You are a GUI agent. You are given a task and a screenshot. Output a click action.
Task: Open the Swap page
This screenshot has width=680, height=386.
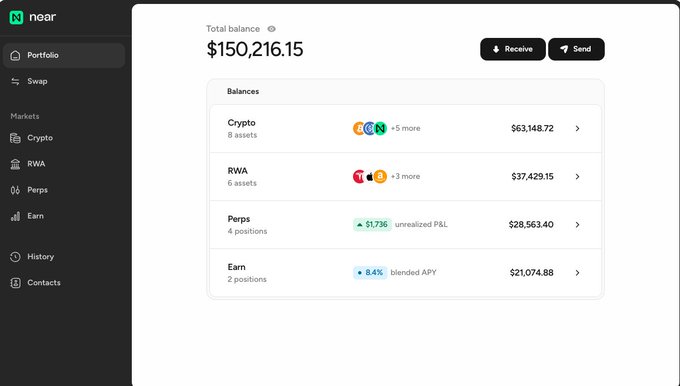[64, 81]
